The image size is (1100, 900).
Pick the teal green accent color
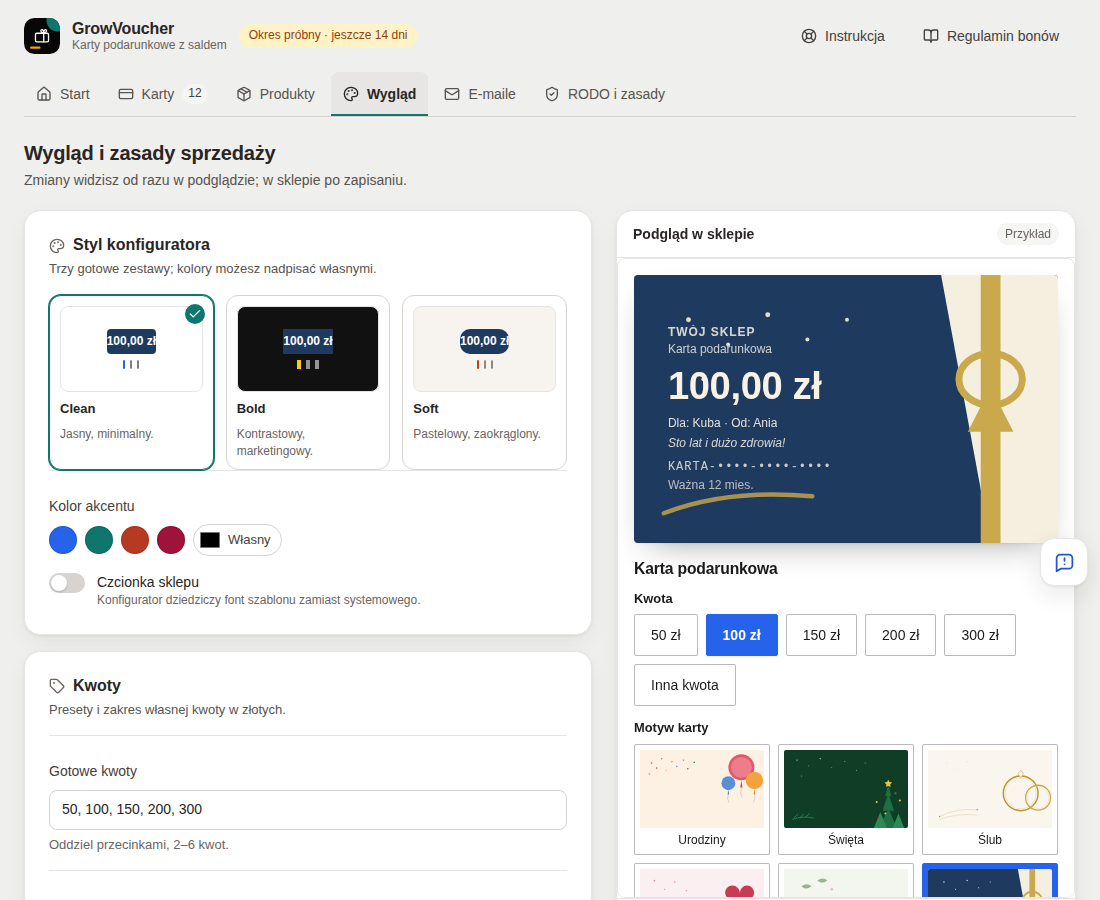pos(99,540)
